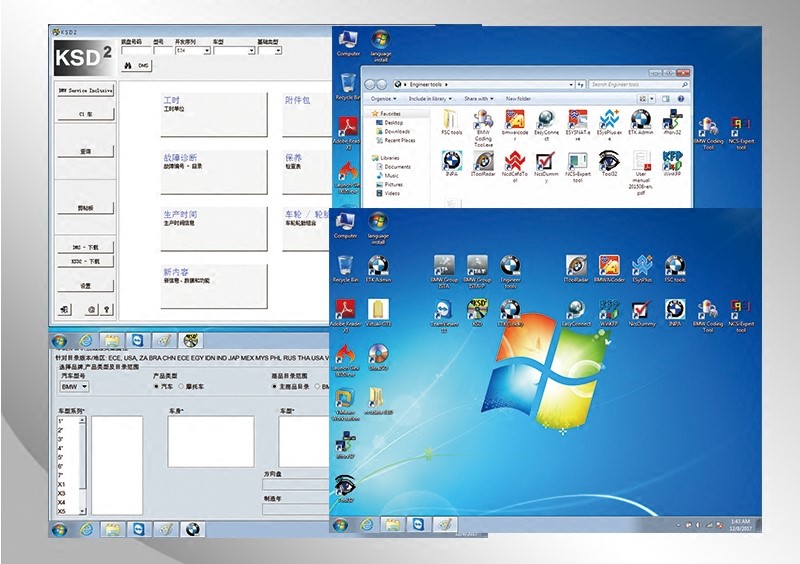Viewport: 800px width, 564px height.
Task: Launch ESysPlus.exe in the Engineer tools folder
Action: pyautogui.click(x=609, y=125)
